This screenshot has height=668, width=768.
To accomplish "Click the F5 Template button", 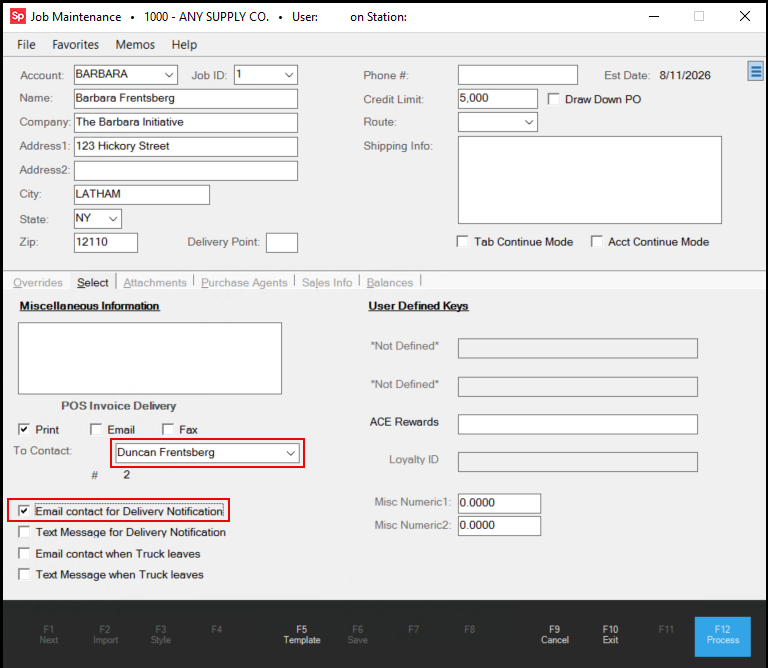I will coord(302,635).
